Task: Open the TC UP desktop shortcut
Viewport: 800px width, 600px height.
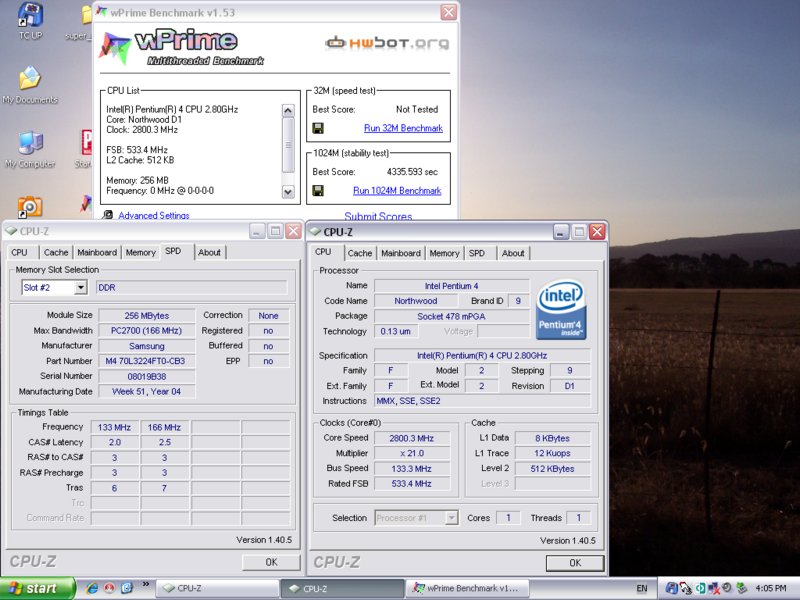Action: (31, 20)
